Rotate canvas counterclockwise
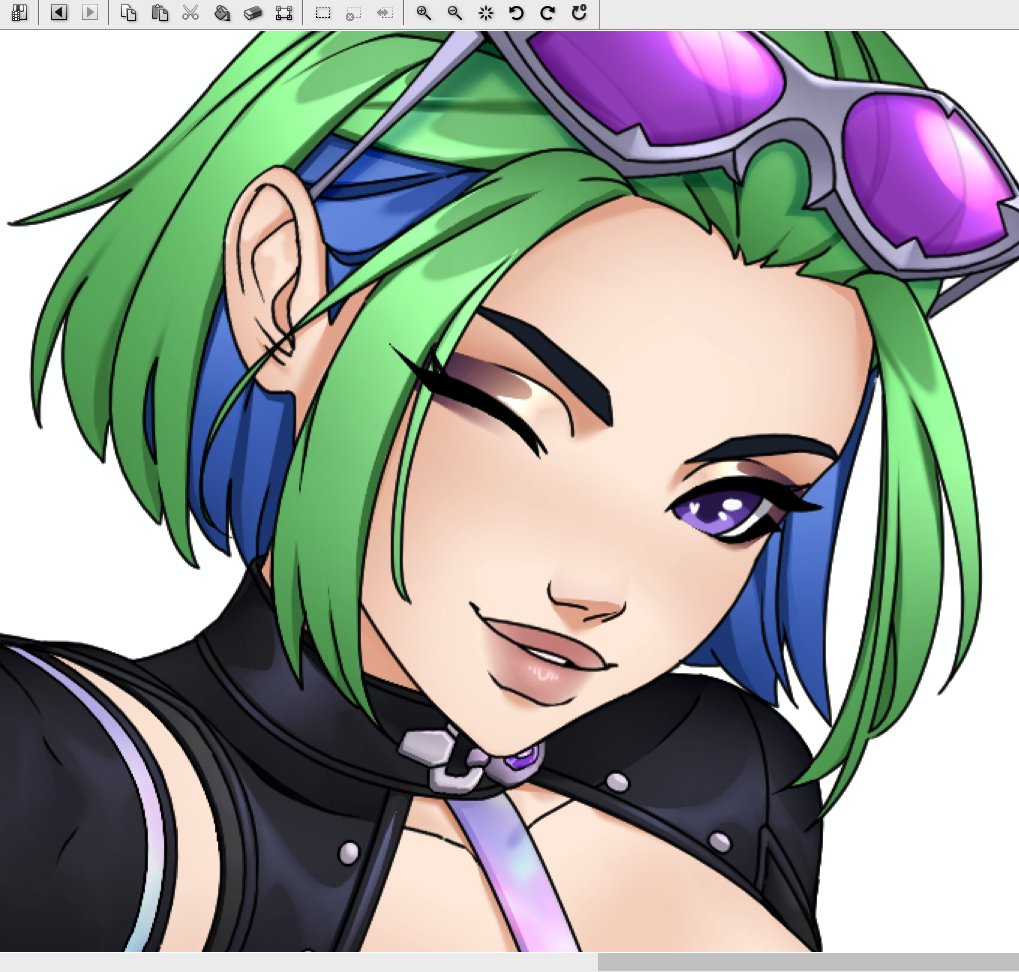Screen dimensions: 1019x972 (517, 12)
